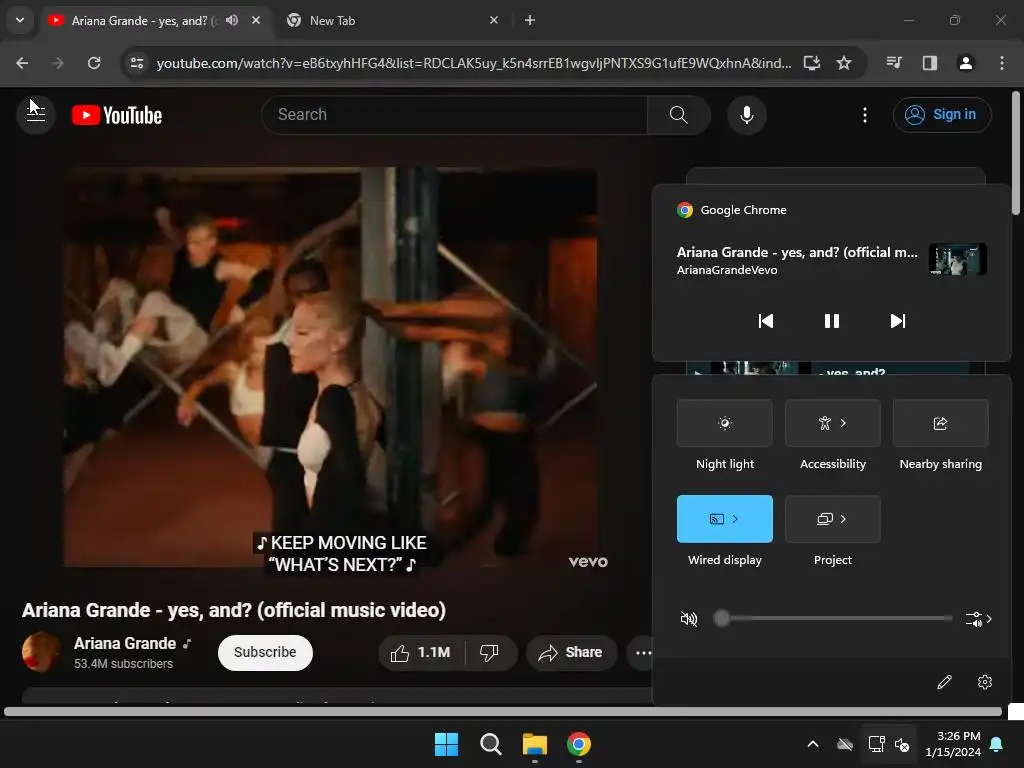Open the tab search dropdown
The width and height of the screenshot is (1024, 768).
(x=20, y=20)
